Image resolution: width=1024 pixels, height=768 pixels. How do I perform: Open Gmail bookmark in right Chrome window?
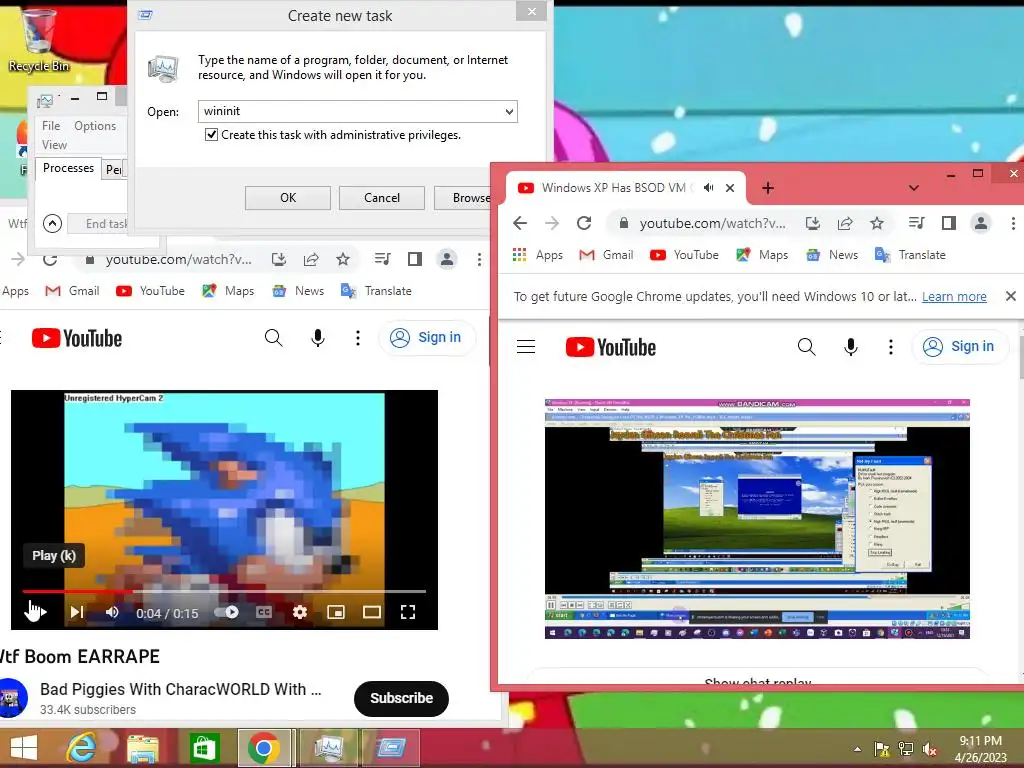pos(606,255)
